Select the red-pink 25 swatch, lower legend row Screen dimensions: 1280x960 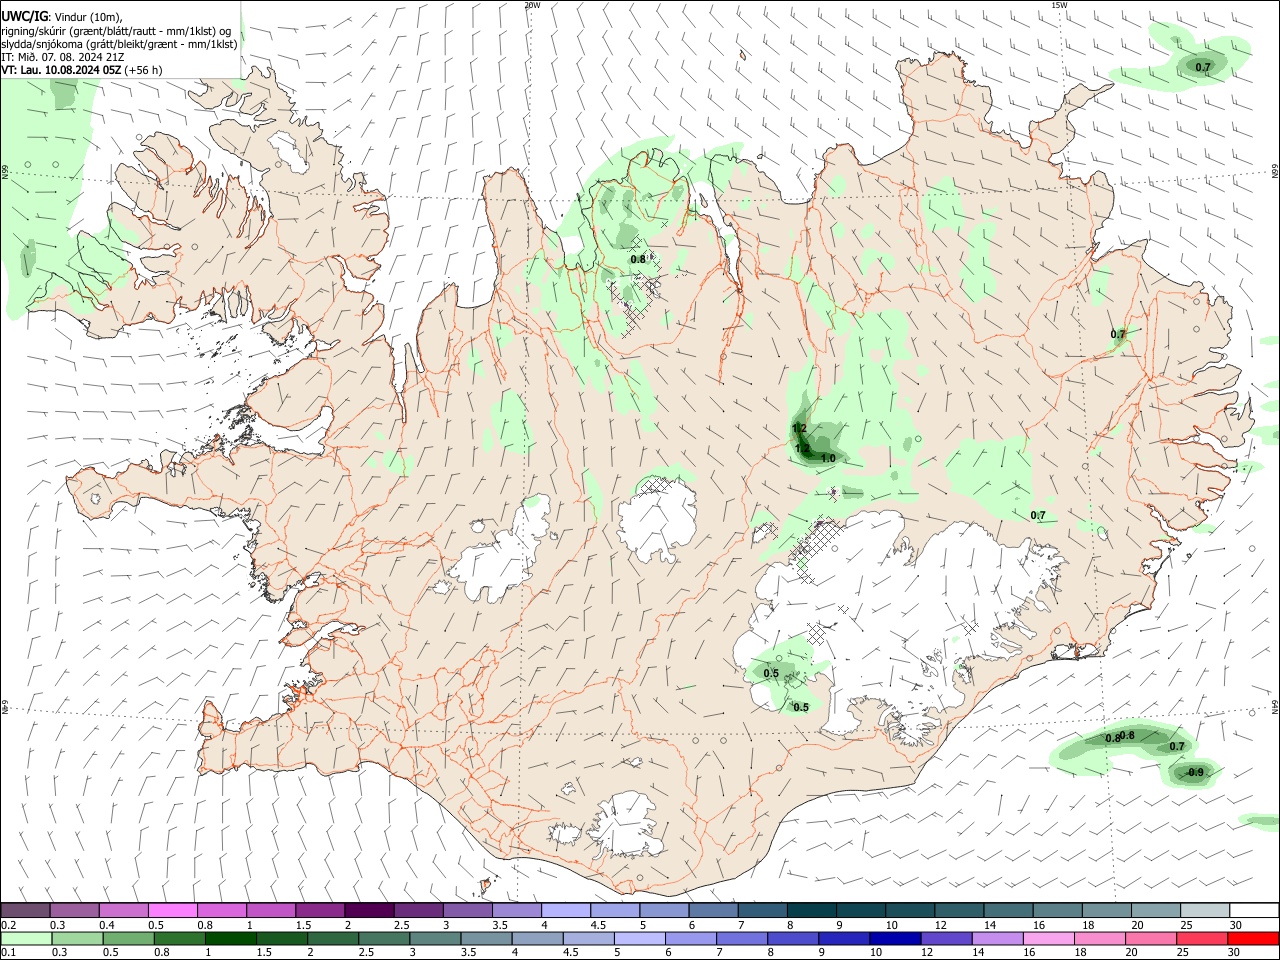[x=1200, y=939]
